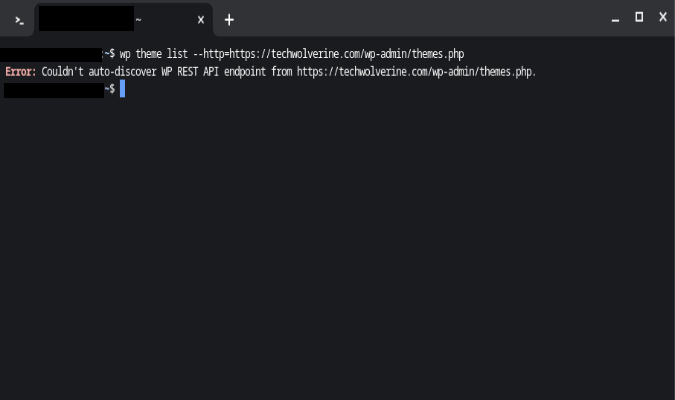The width and height of the screenshot is (675, 400).
Task: Click the terminal prompt icon in tab bar
Action: click(x=19, y=20)
